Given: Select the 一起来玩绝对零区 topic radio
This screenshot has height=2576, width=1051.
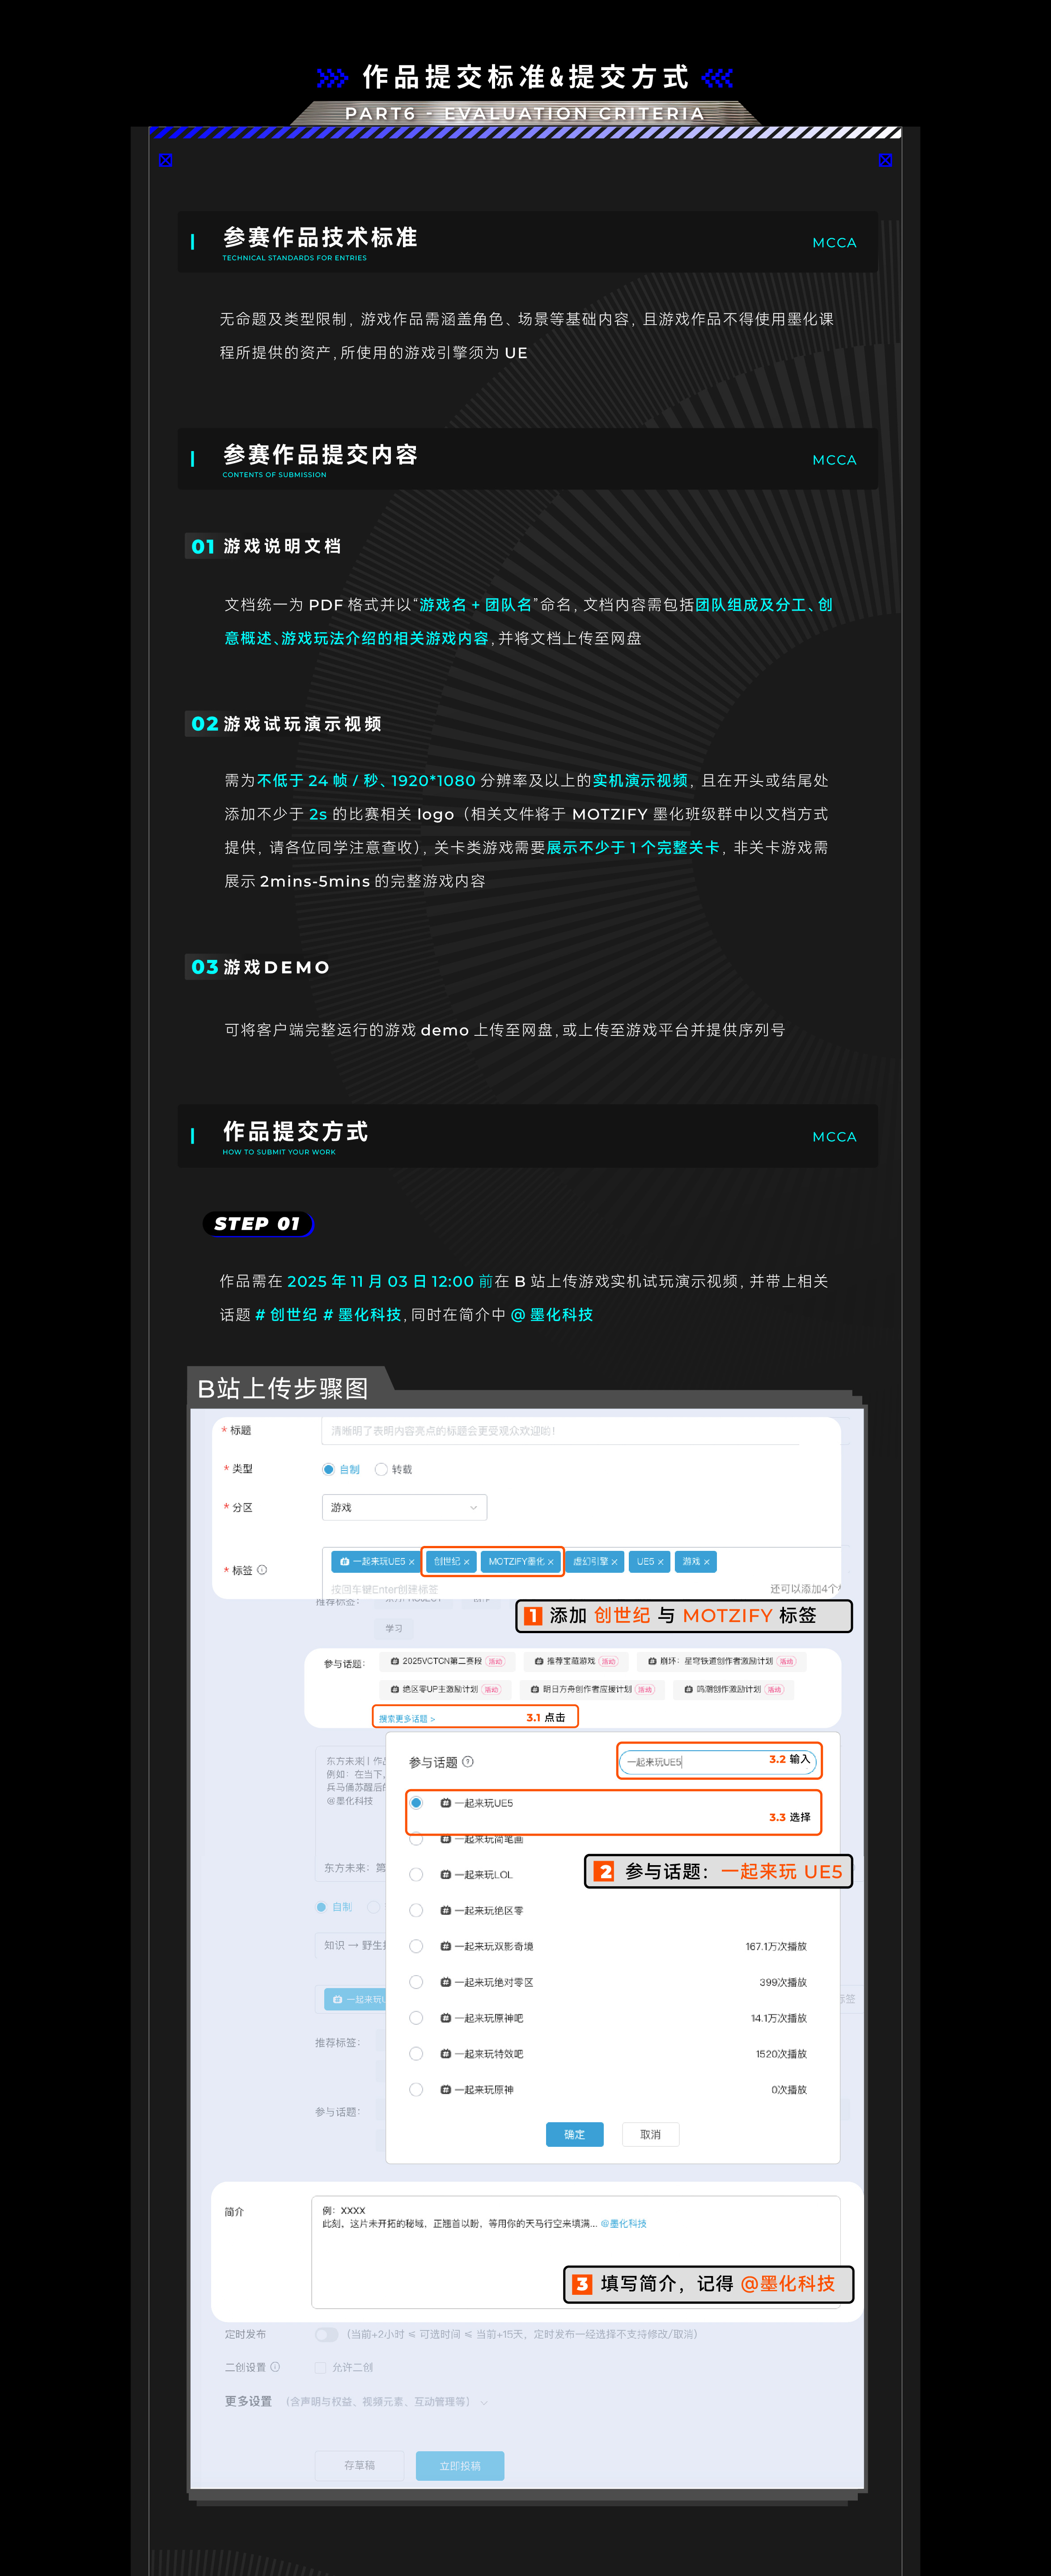Looking at the screenshot, I should click(x=416, y=1982).
